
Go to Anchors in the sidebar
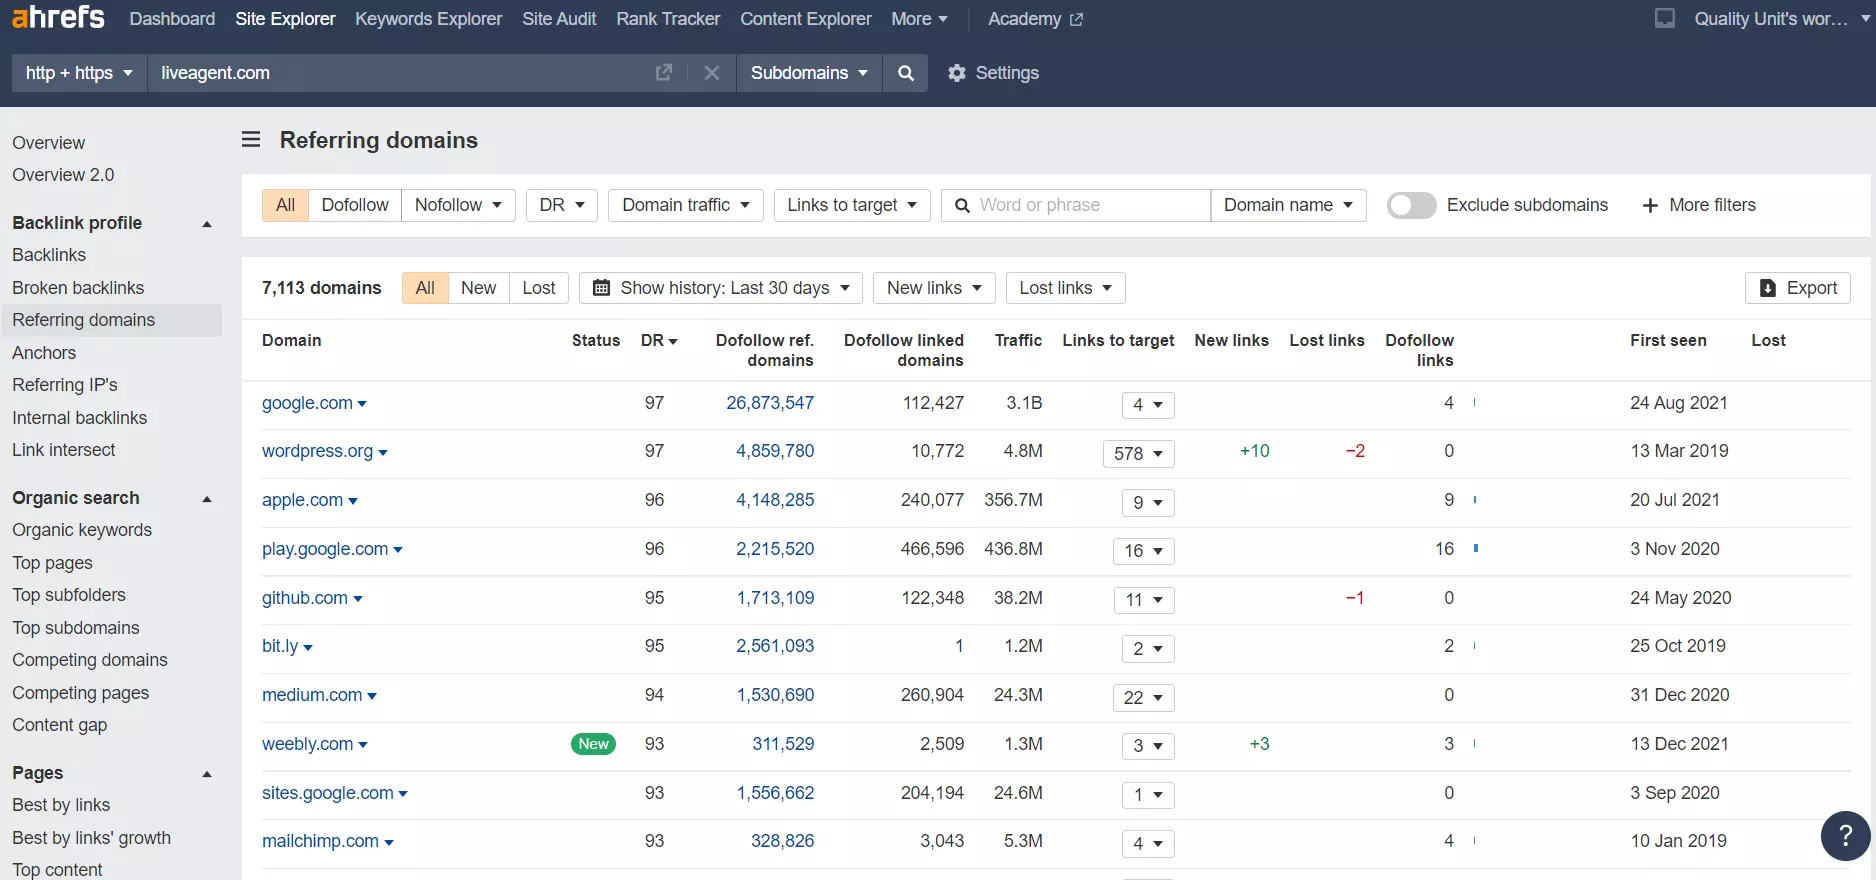[x=44, y=353]
